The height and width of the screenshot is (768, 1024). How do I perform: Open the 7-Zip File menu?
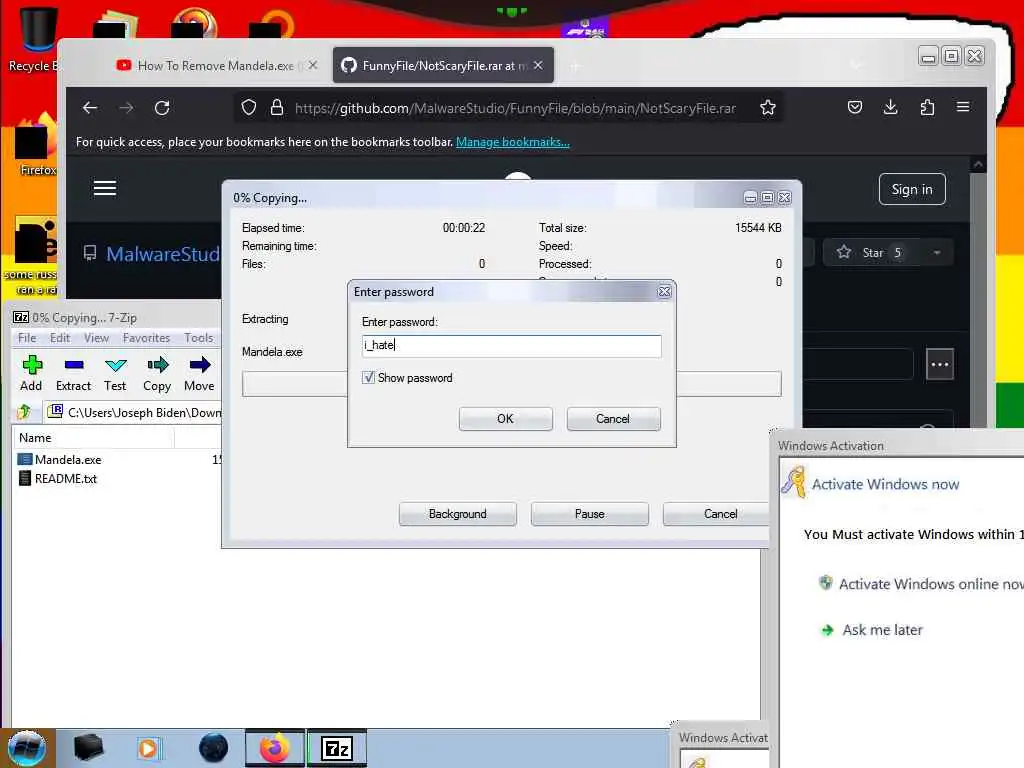[x=27, y=338]
